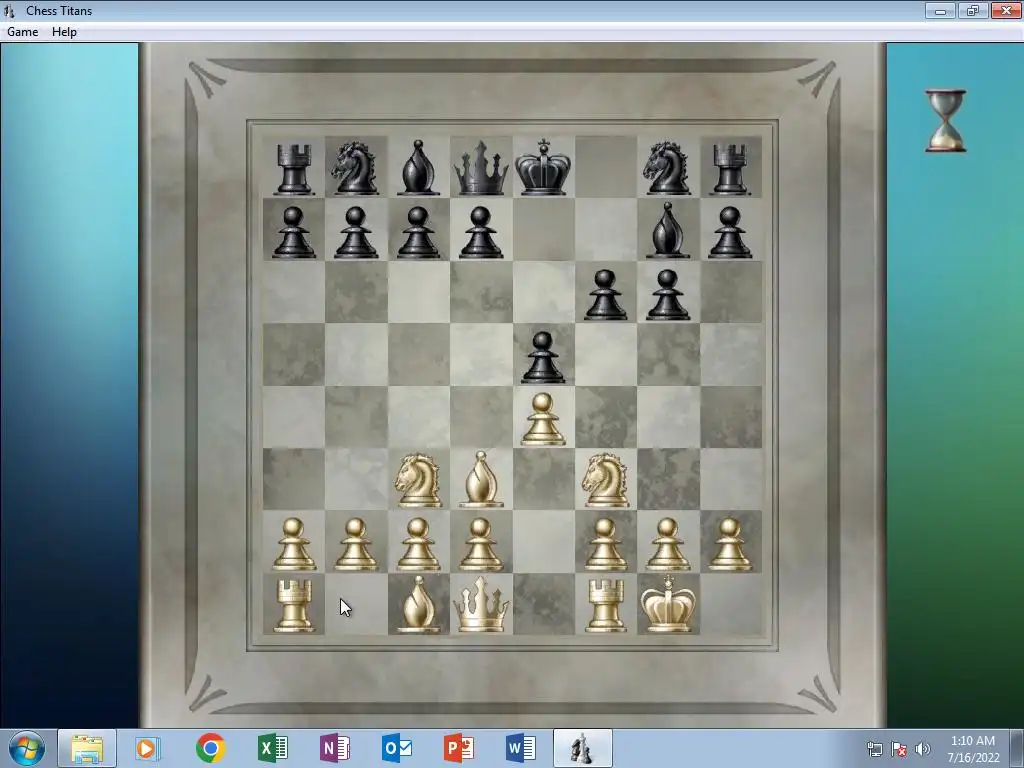Screen dimensions: 1024x768
Task: Select the white bishop on c1
Action: point(418,605)
